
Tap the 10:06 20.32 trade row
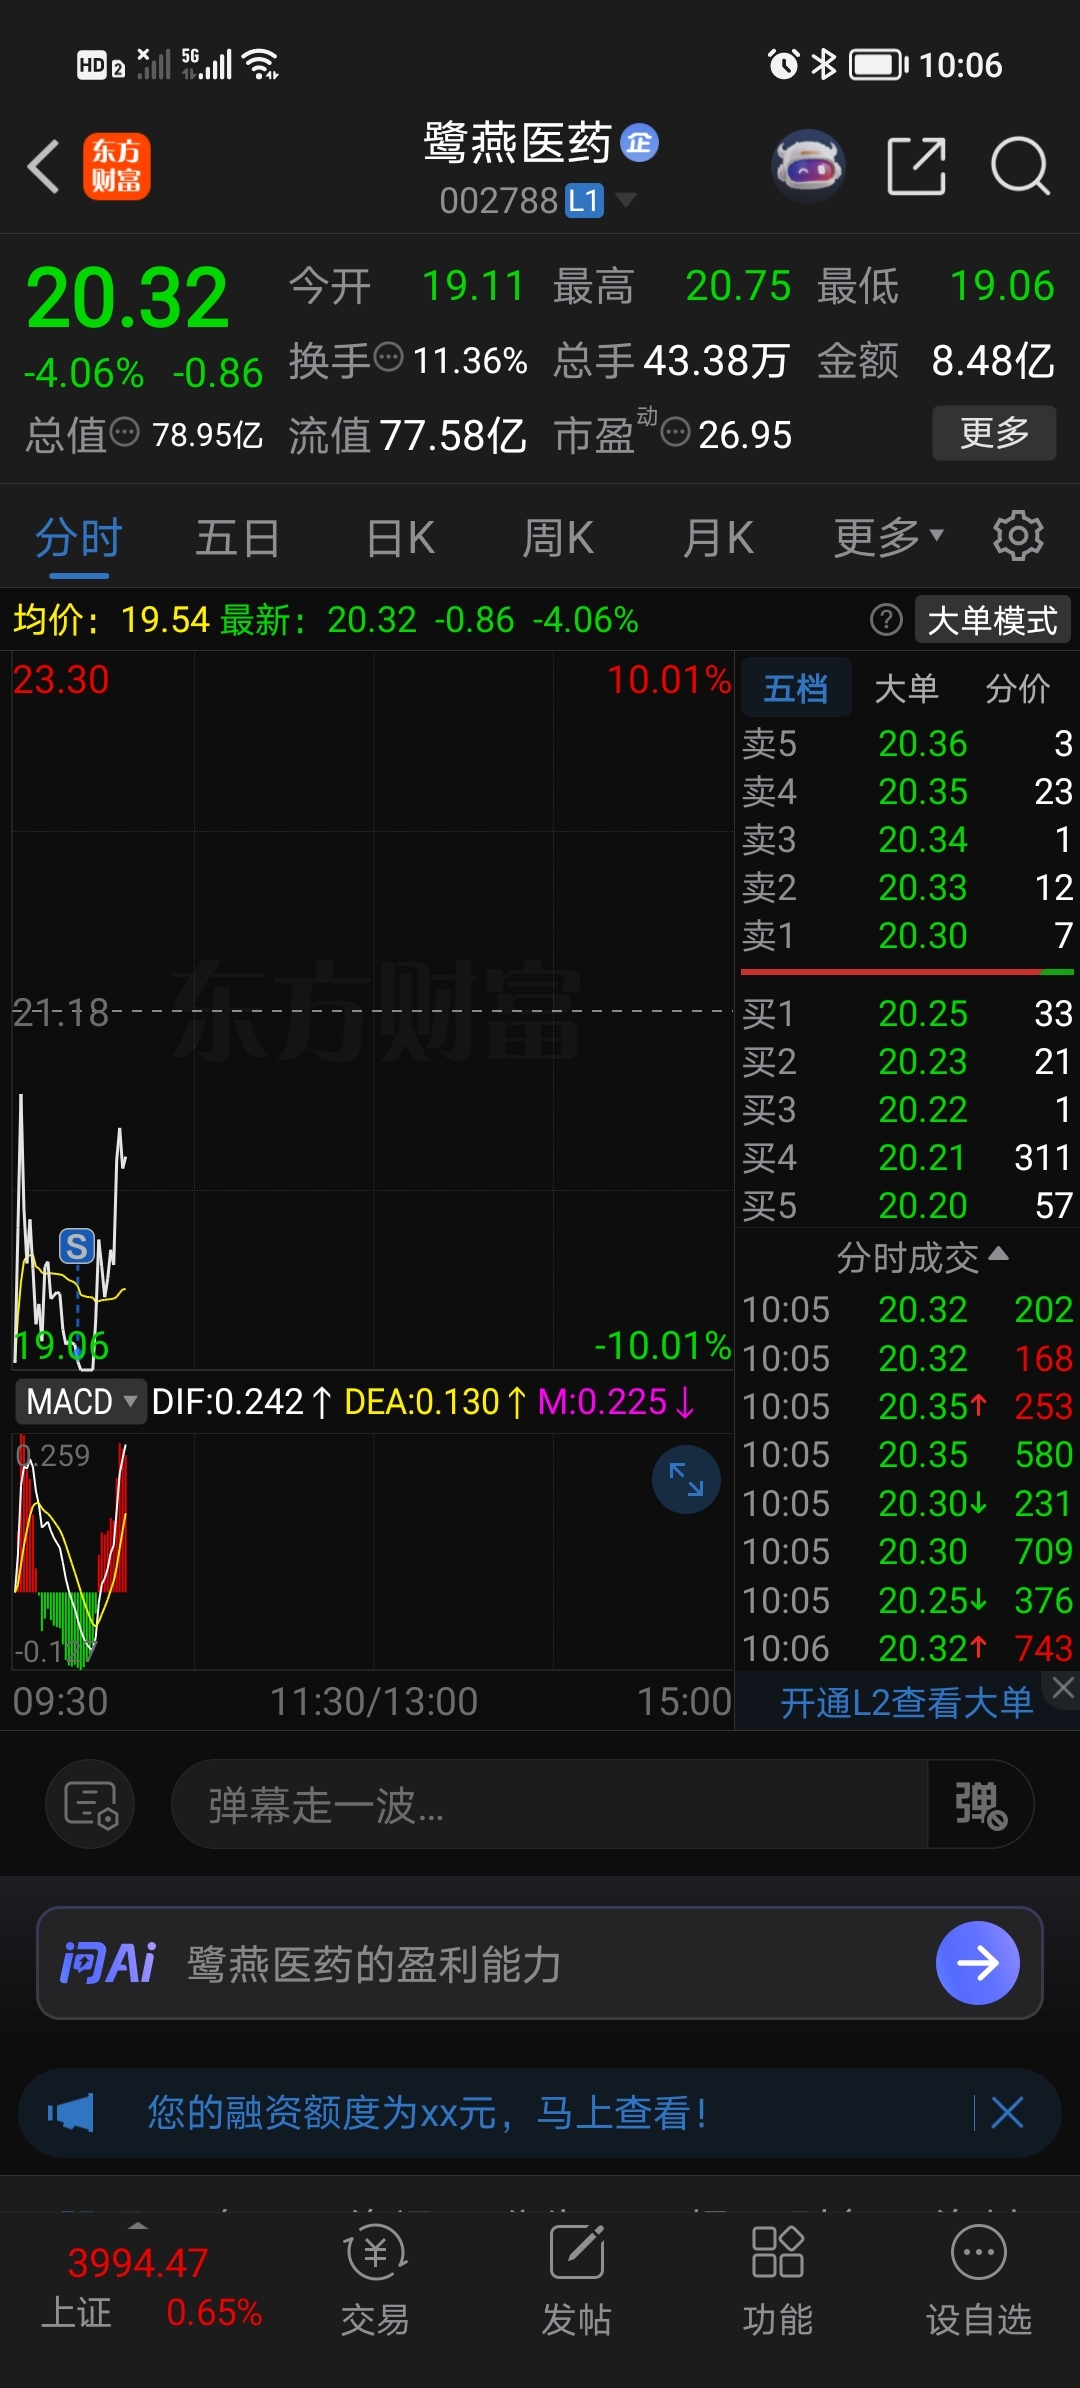(907, 1647)
